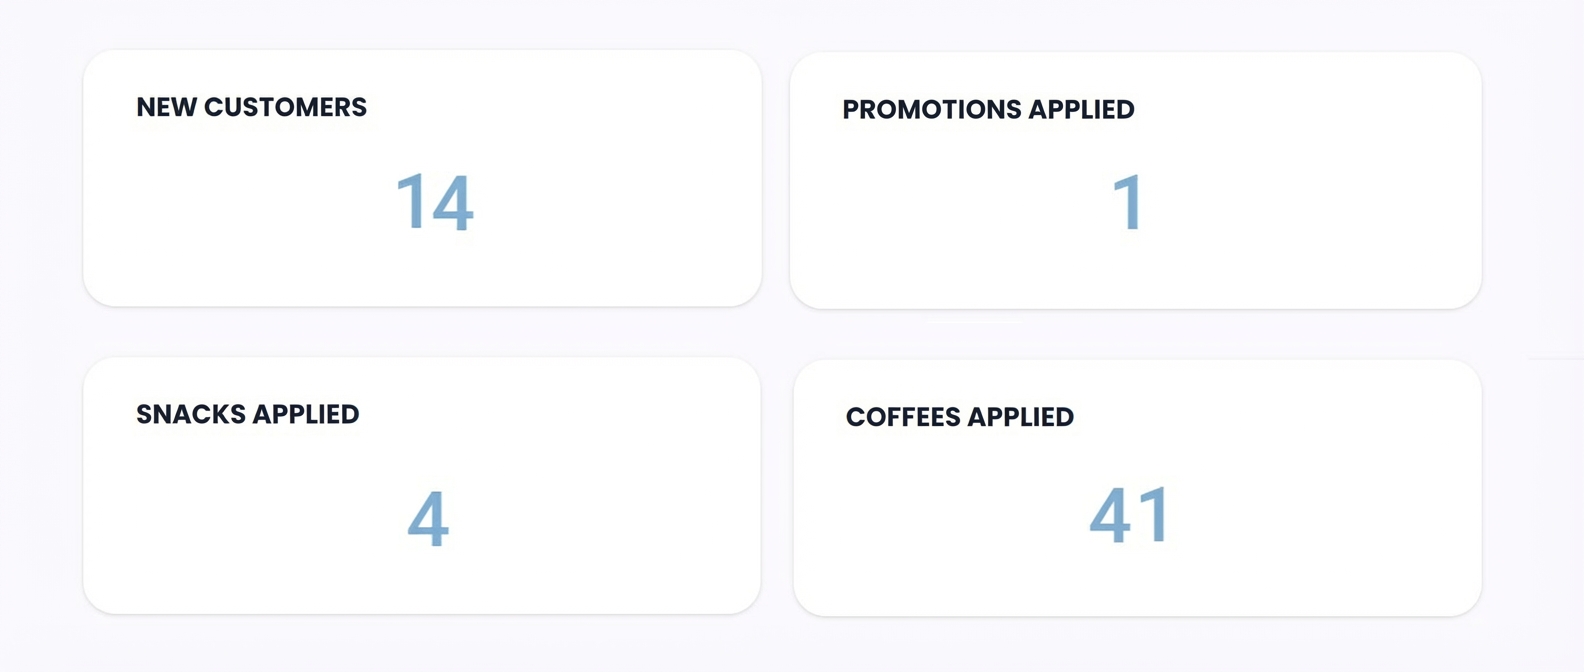Click the new customers count 14
This screenshot has height=672, width=1584.
point(434,202)
